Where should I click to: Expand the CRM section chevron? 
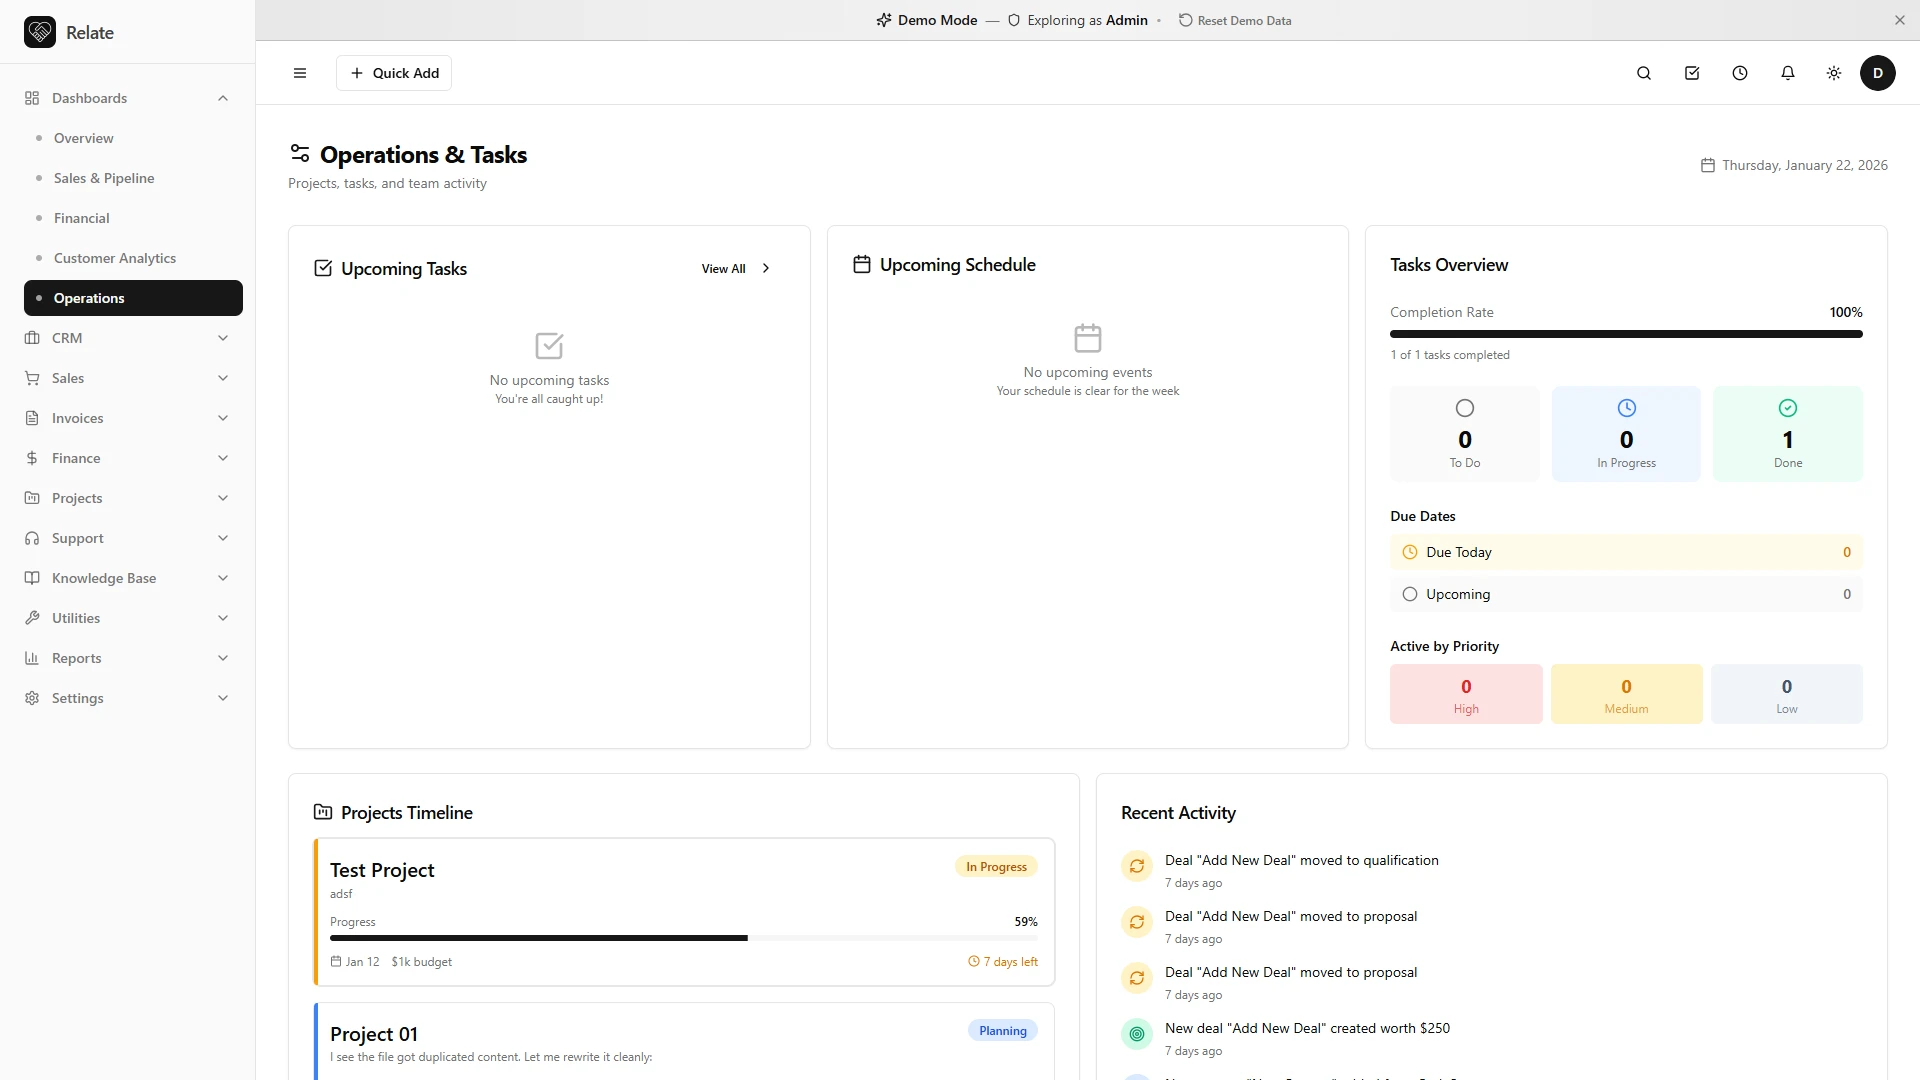pyautogui.click(x=223, y=338)
